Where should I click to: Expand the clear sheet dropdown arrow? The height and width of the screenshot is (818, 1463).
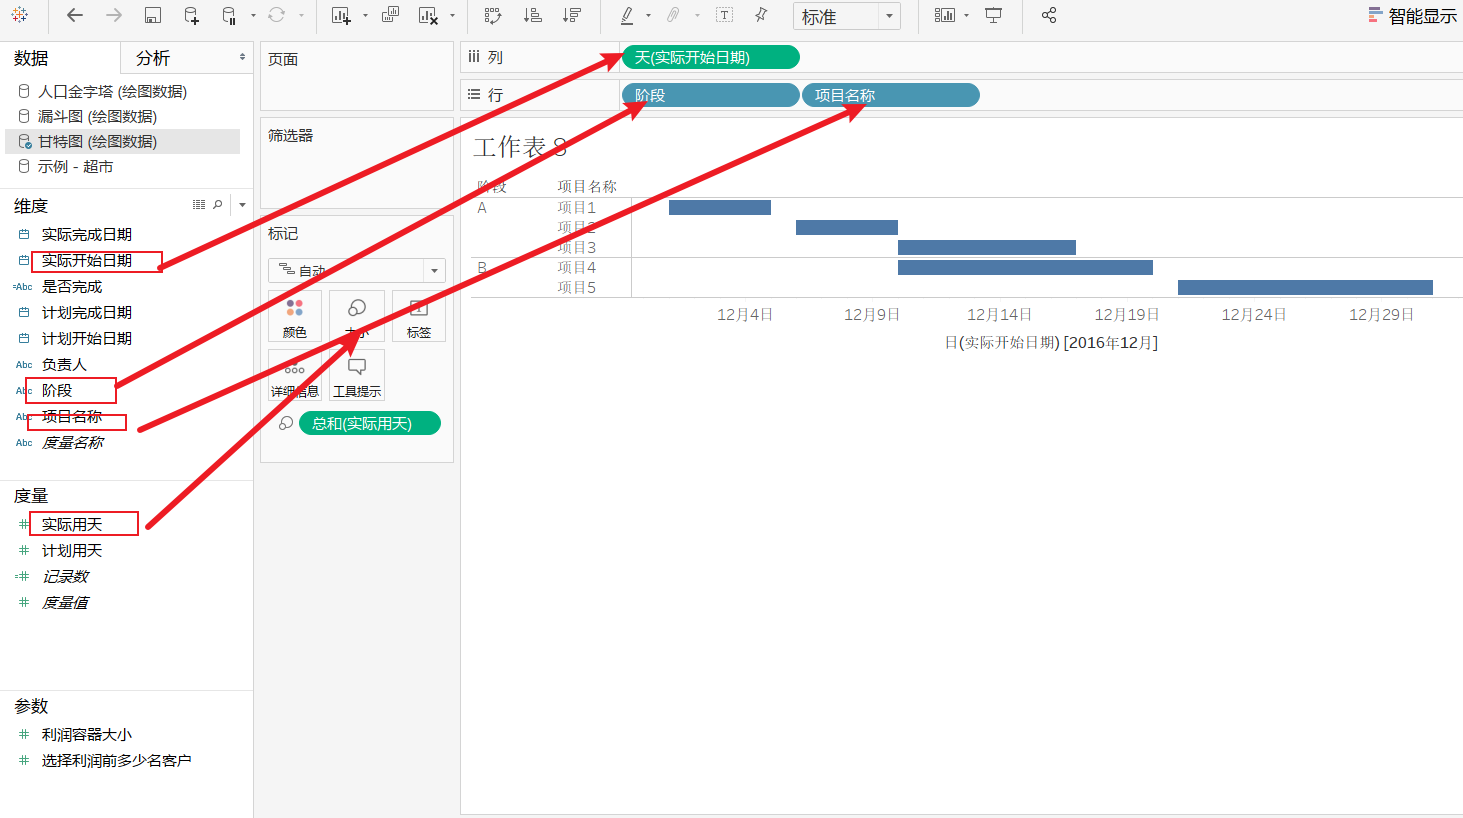tap(452, 16)
